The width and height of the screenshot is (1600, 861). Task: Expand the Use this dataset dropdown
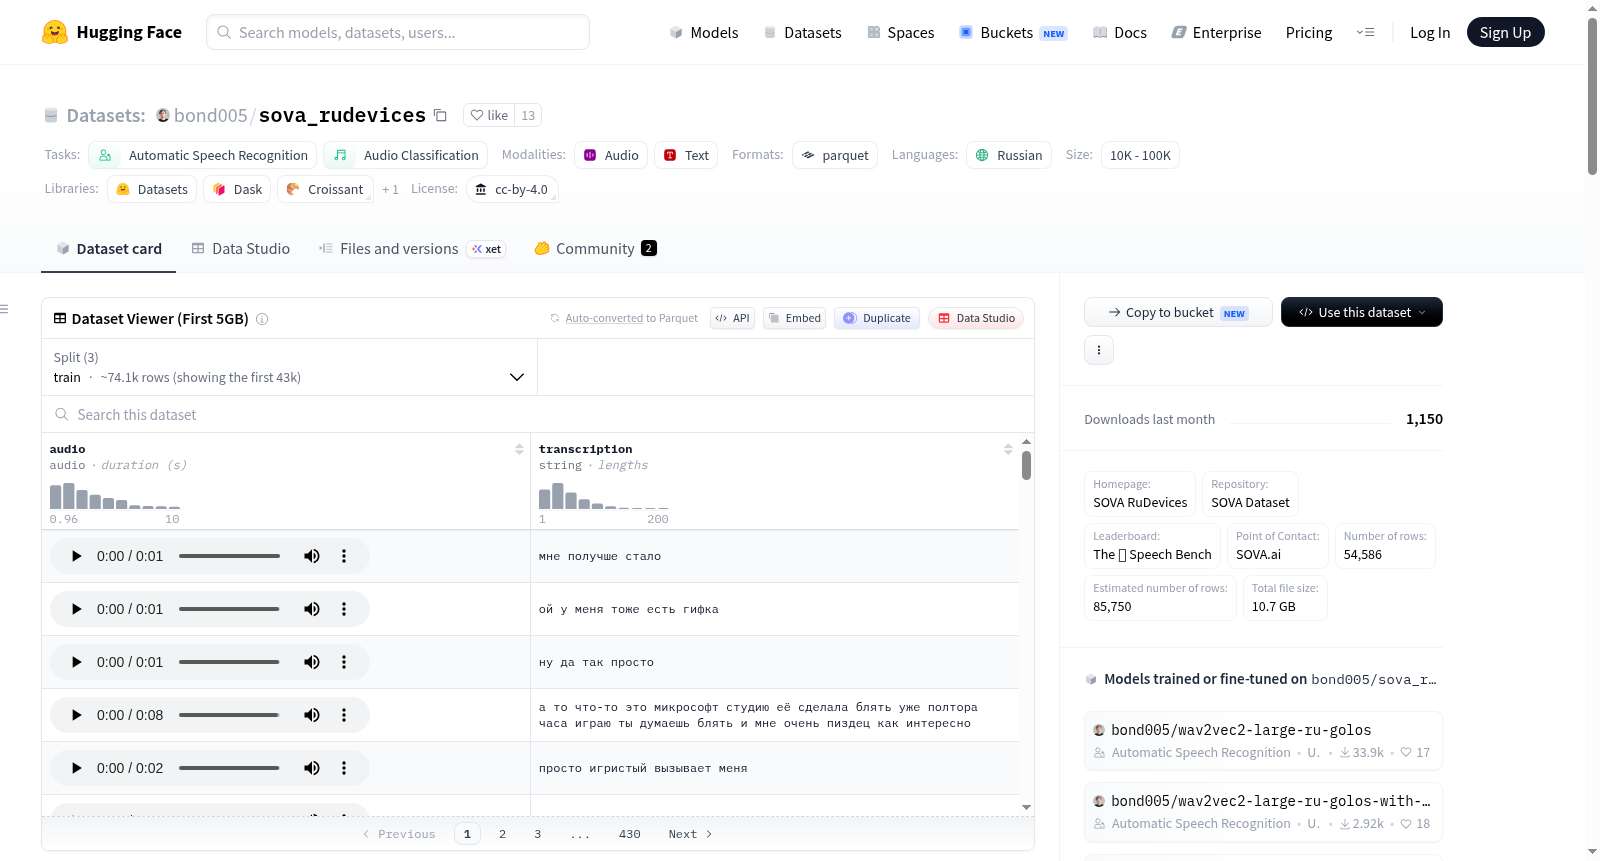click(1361, 312)
